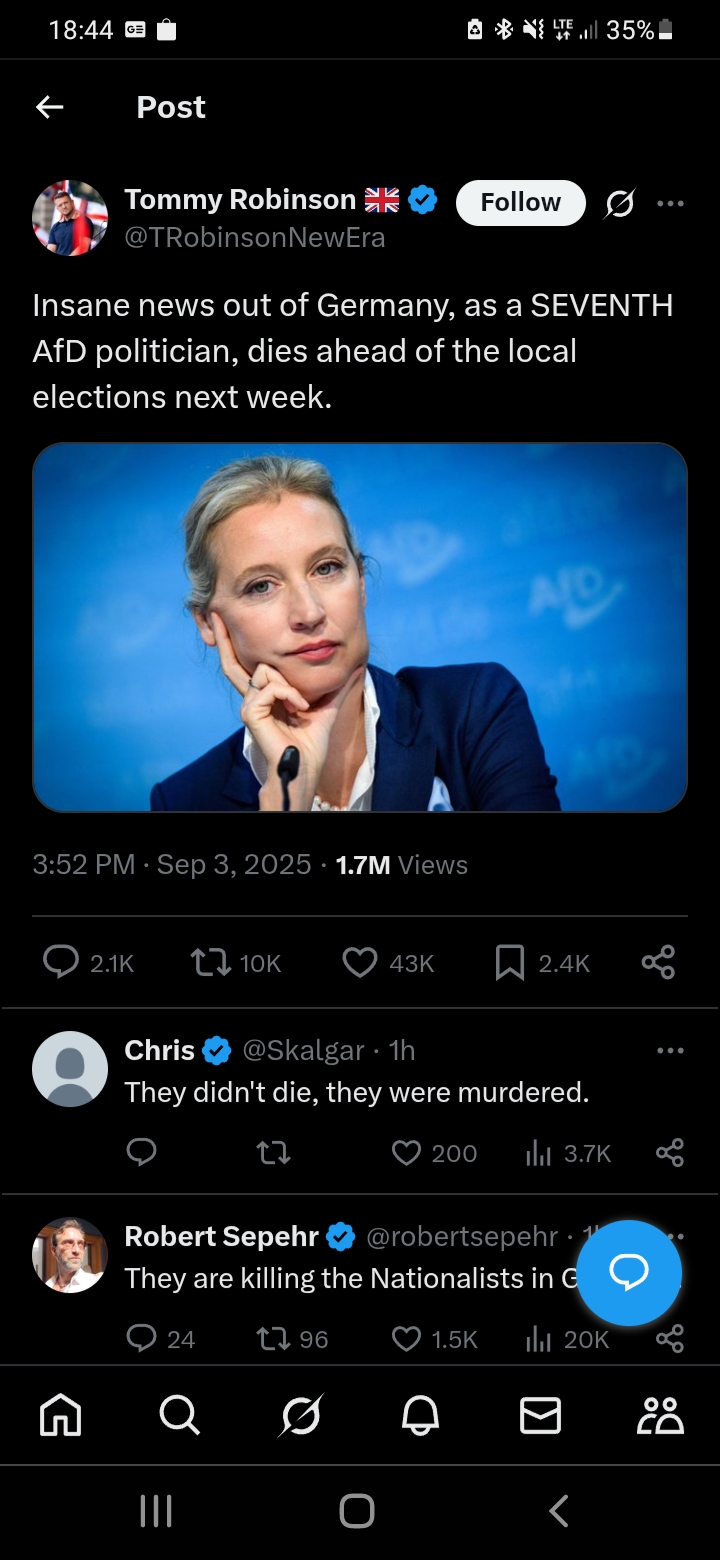Open the attached AfD press photo

tap(360, 627)
